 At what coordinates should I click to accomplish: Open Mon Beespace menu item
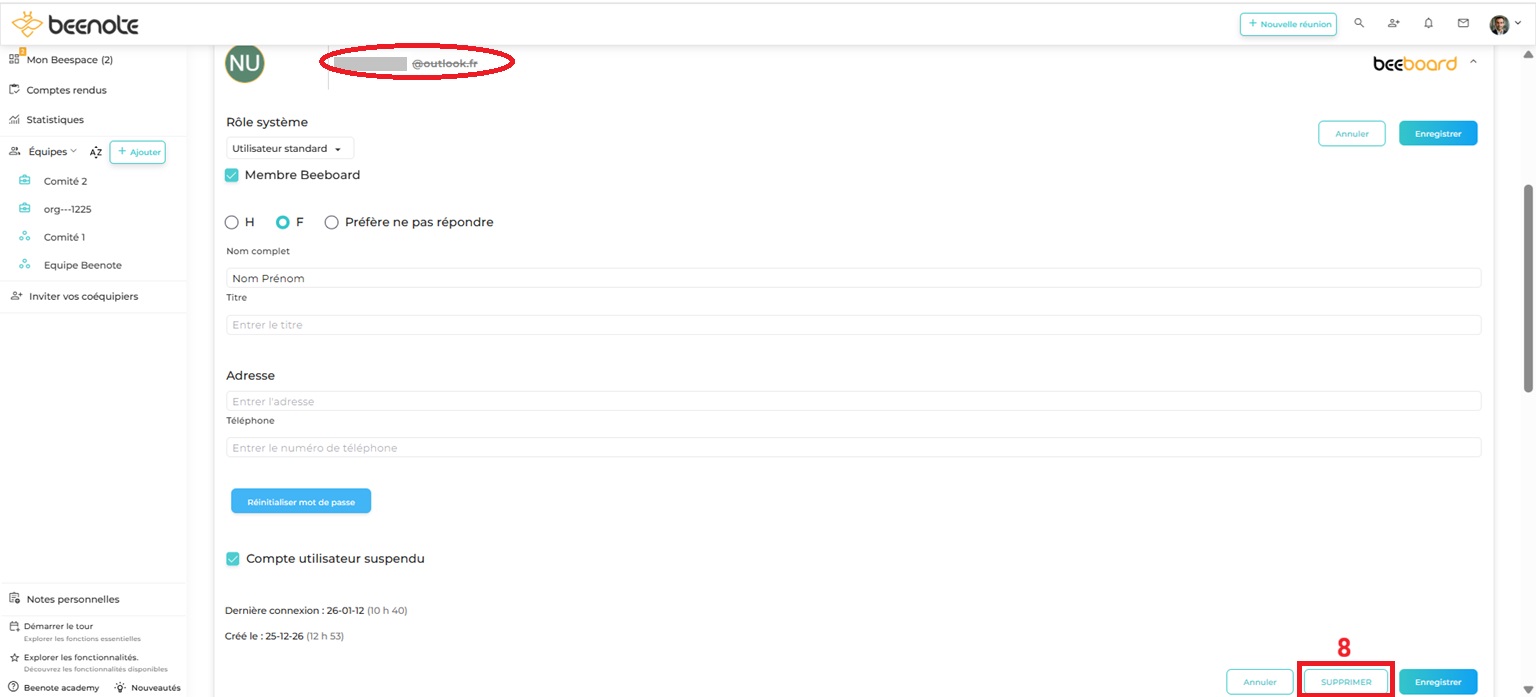(x=69, y=60)
